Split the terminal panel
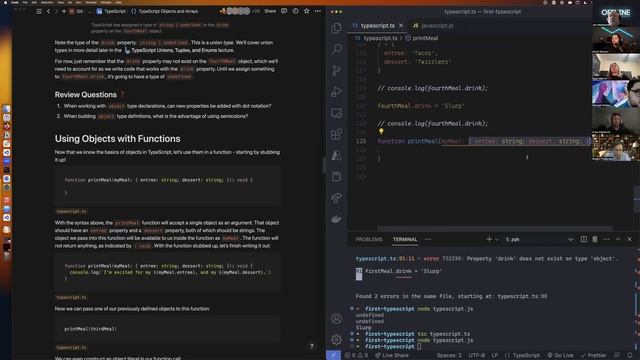 point(584,239)
